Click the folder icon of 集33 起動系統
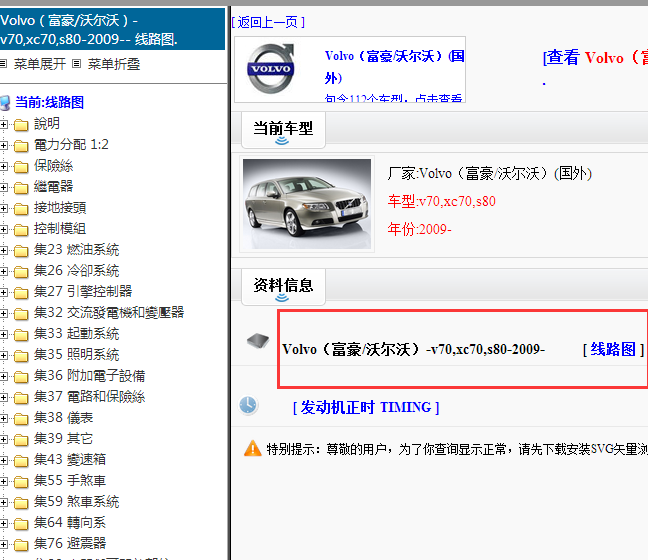The height and width of the screenshot is (560, 648). (21, 334)
